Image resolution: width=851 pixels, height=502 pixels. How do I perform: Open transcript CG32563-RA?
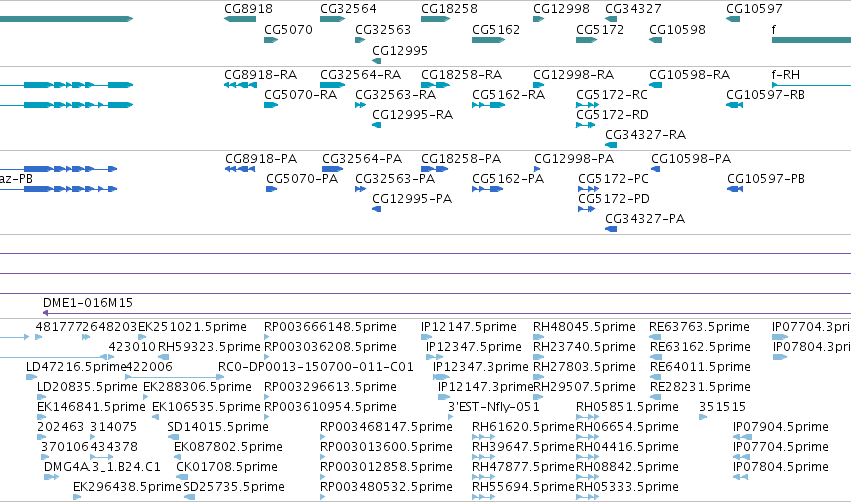pyautogui.click(x=395, y=94)
